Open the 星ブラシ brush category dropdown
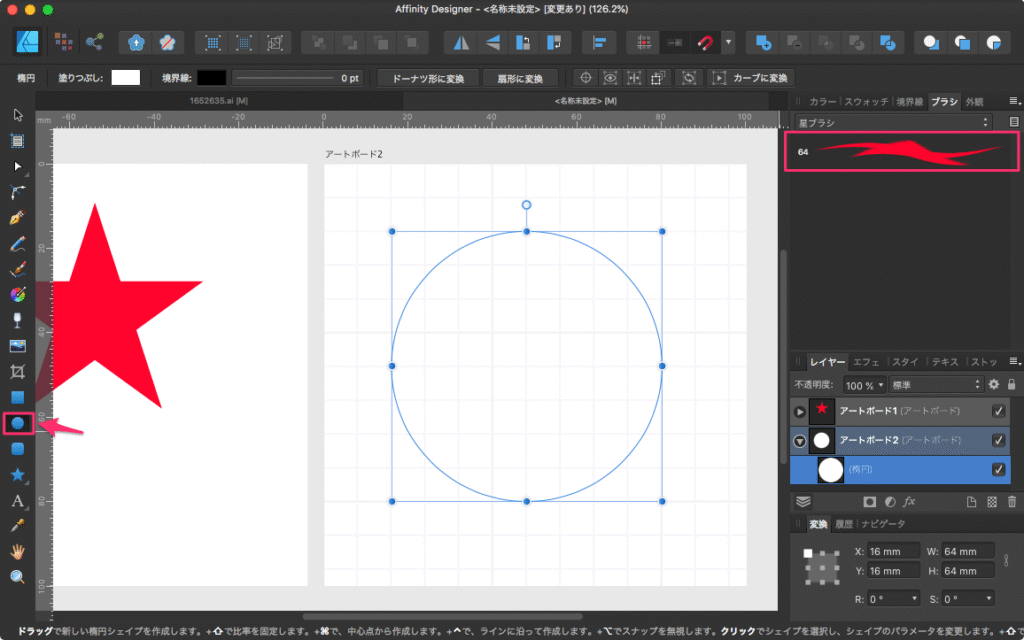 pos(892,122)
